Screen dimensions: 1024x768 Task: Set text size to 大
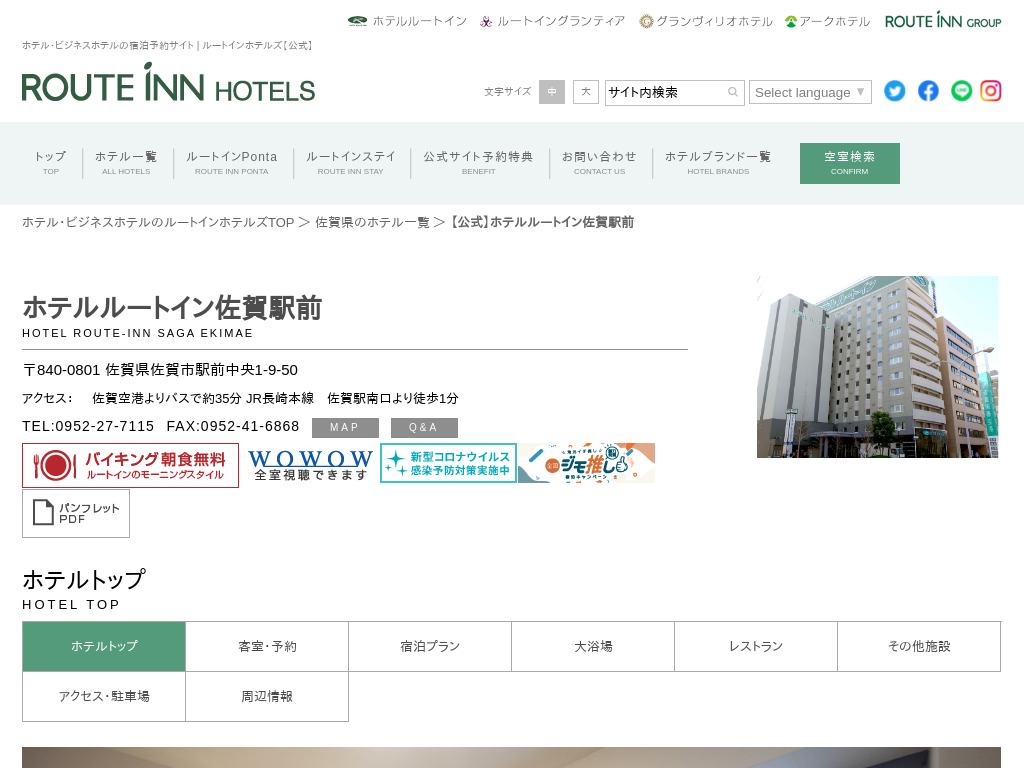click(x=586, y=92)
